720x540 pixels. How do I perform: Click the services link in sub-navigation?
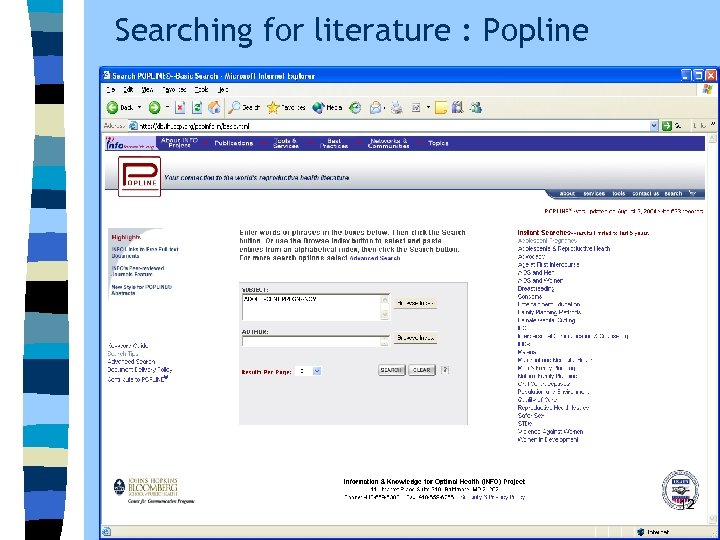pos(594,194)
